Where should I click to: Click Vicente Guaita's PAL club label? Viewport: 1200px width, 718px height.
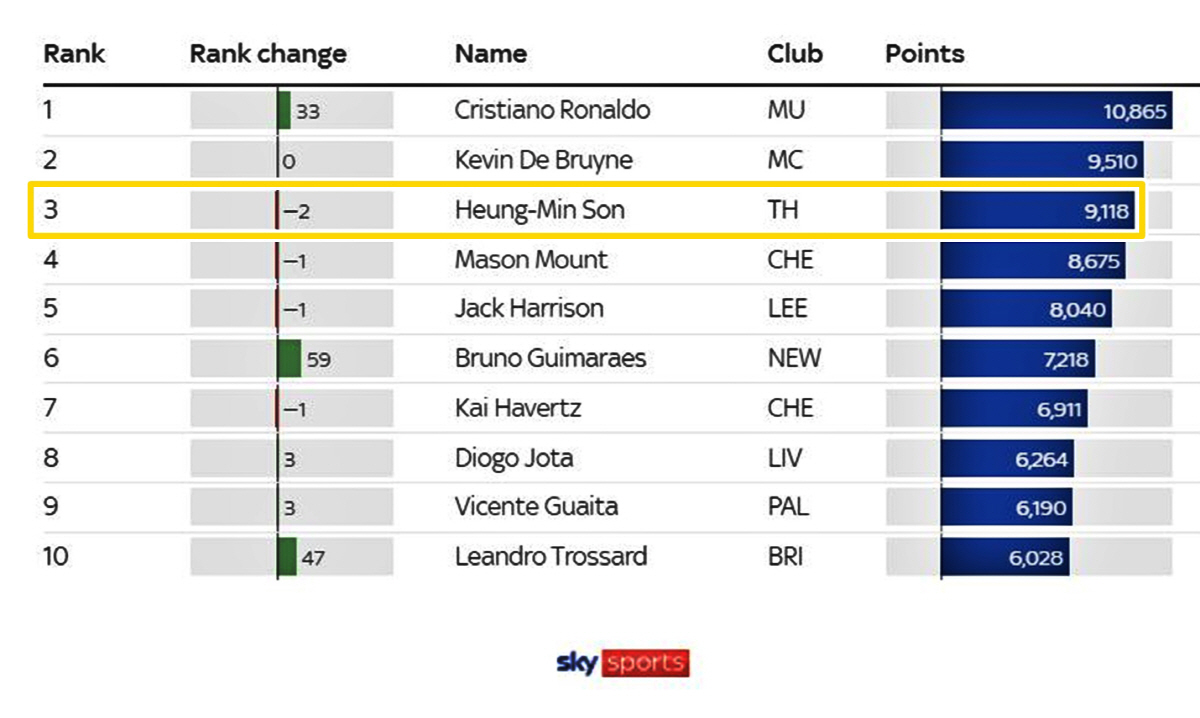tap(789, 507)
